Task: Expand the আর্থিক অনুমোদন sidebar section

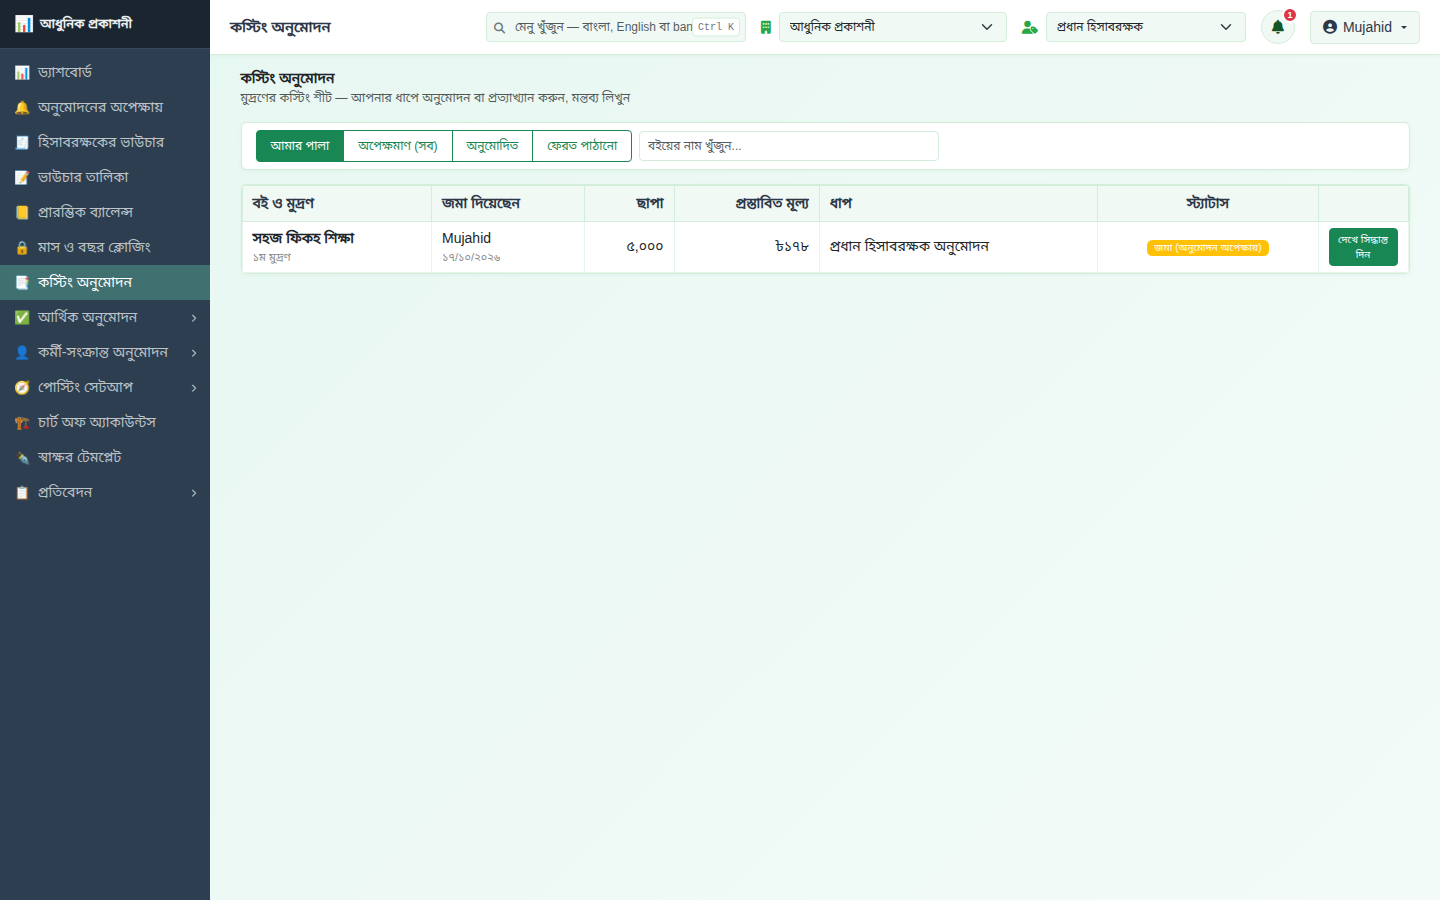Action: click(105, 317)
